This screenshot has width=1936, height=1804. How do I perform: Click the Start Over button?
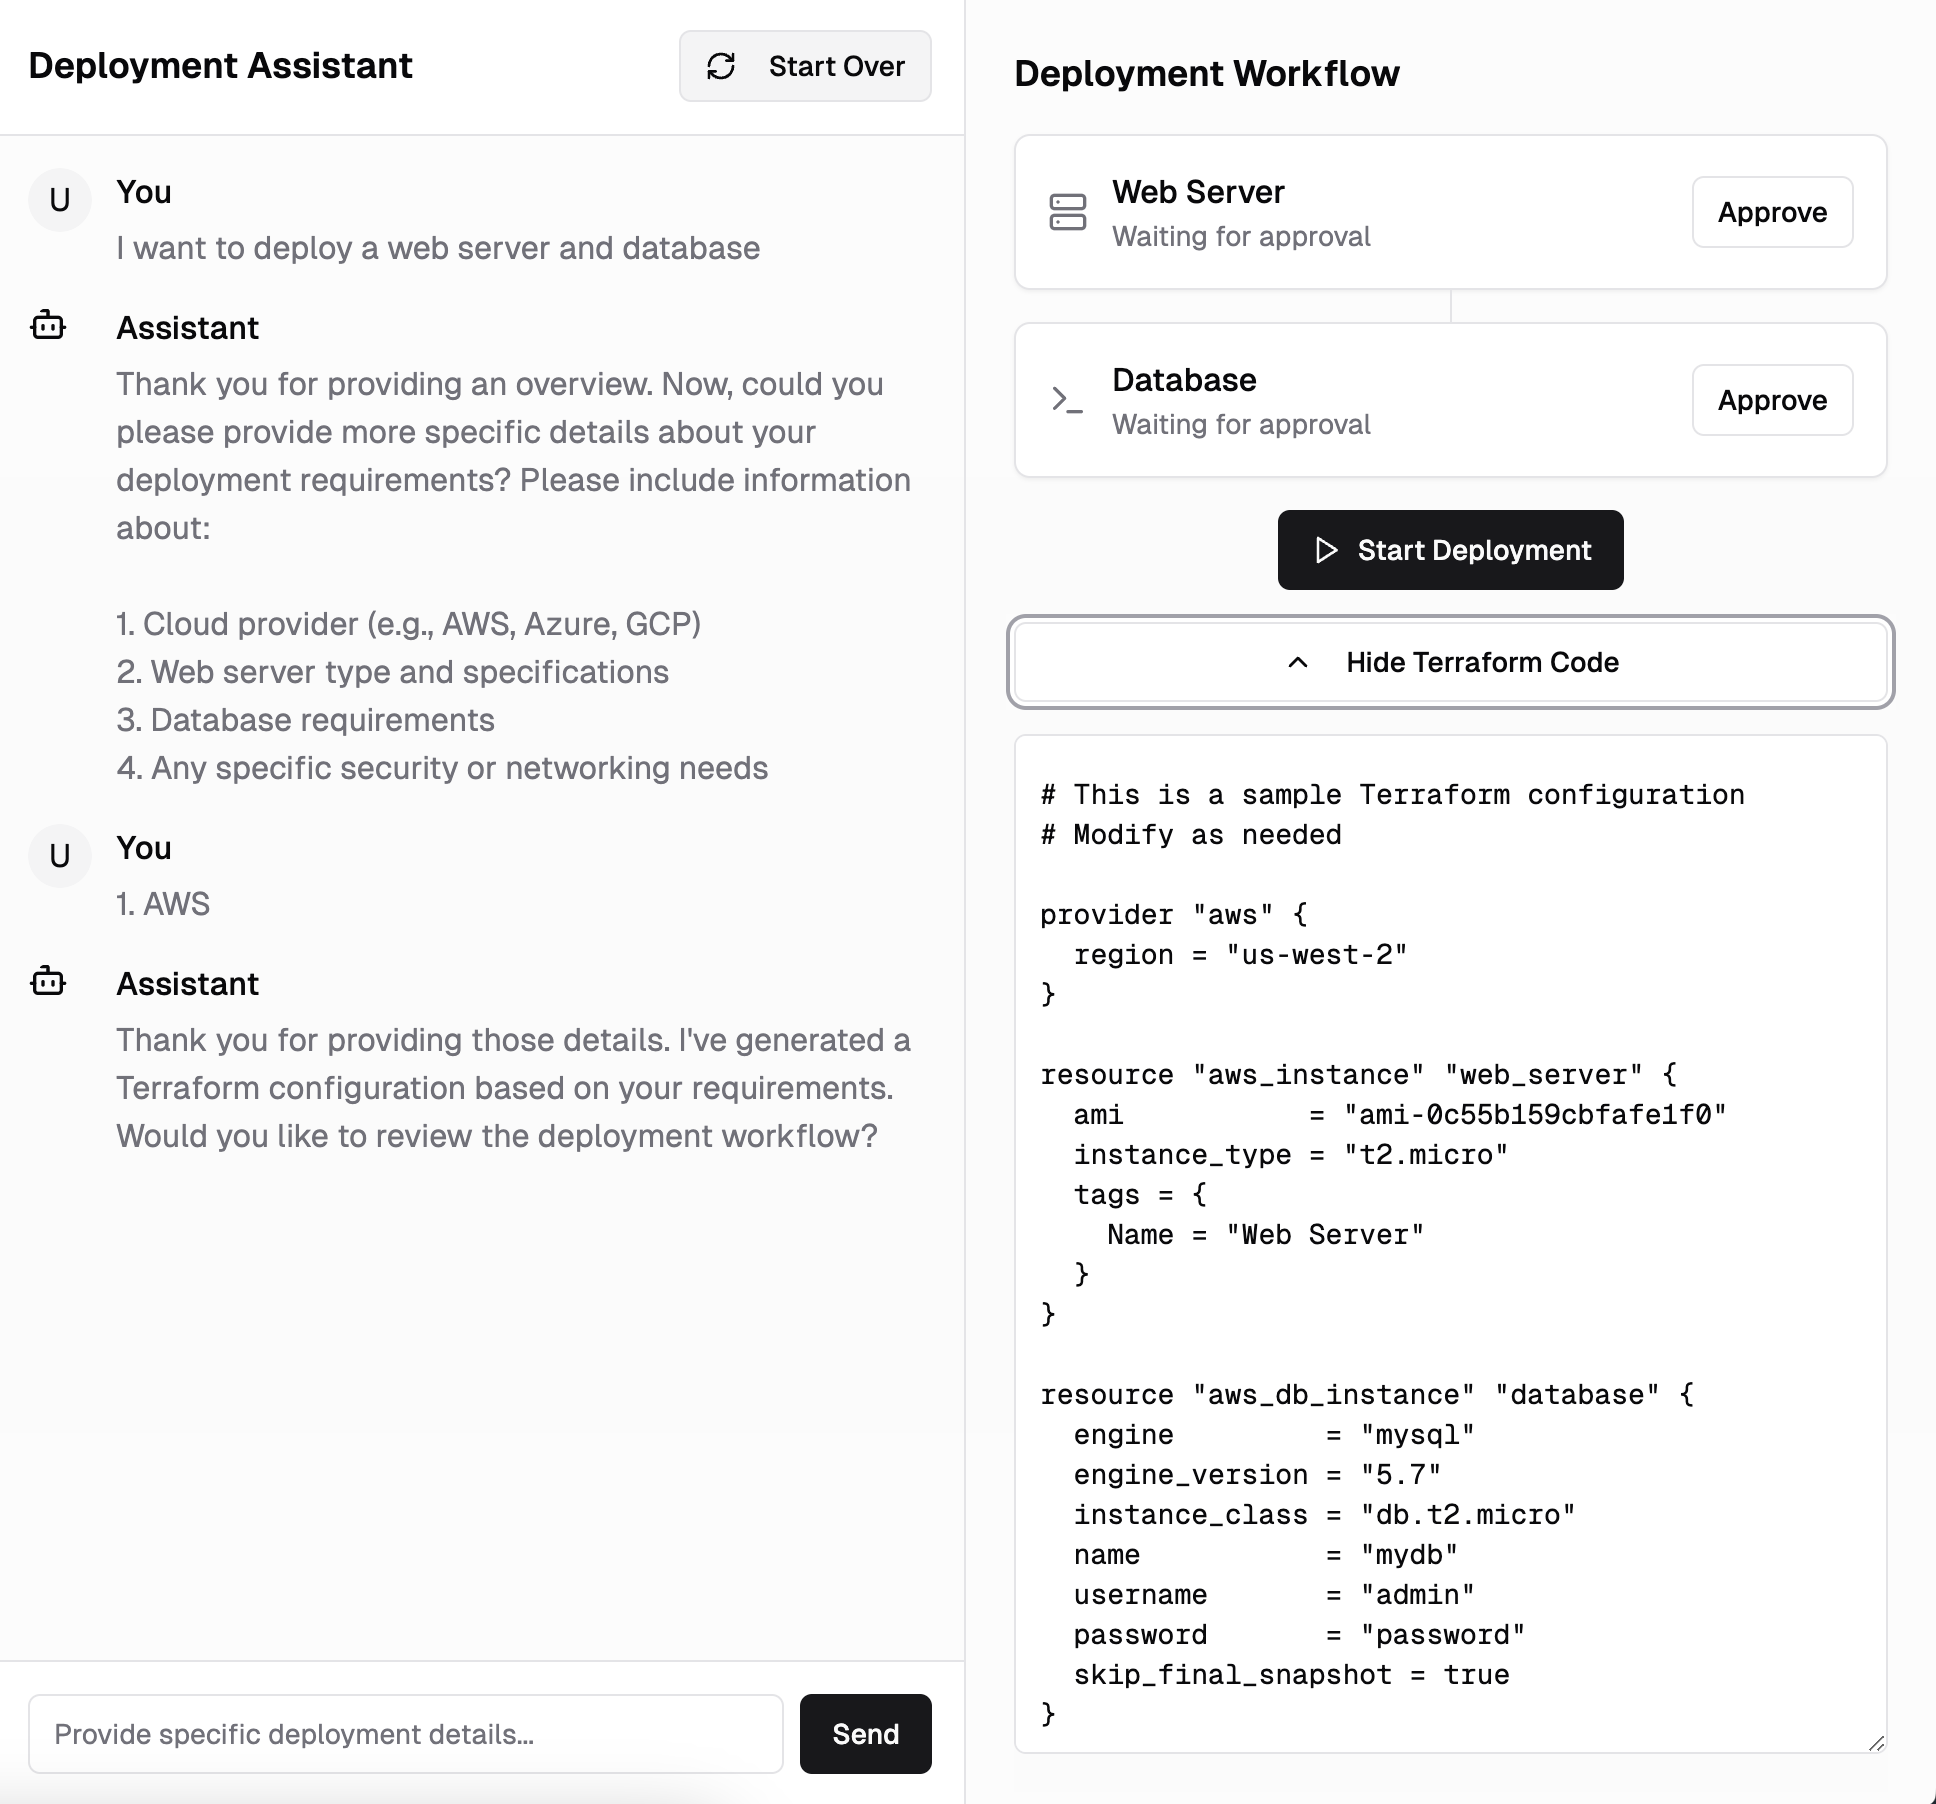pyautogui.click(x=836, y=66)
